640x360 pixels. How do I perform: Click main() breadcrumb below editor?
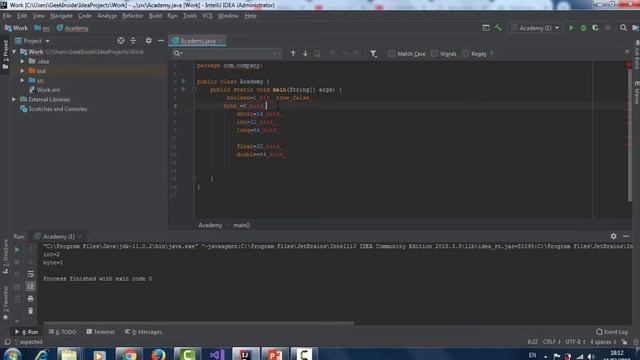tap(242, 225)
